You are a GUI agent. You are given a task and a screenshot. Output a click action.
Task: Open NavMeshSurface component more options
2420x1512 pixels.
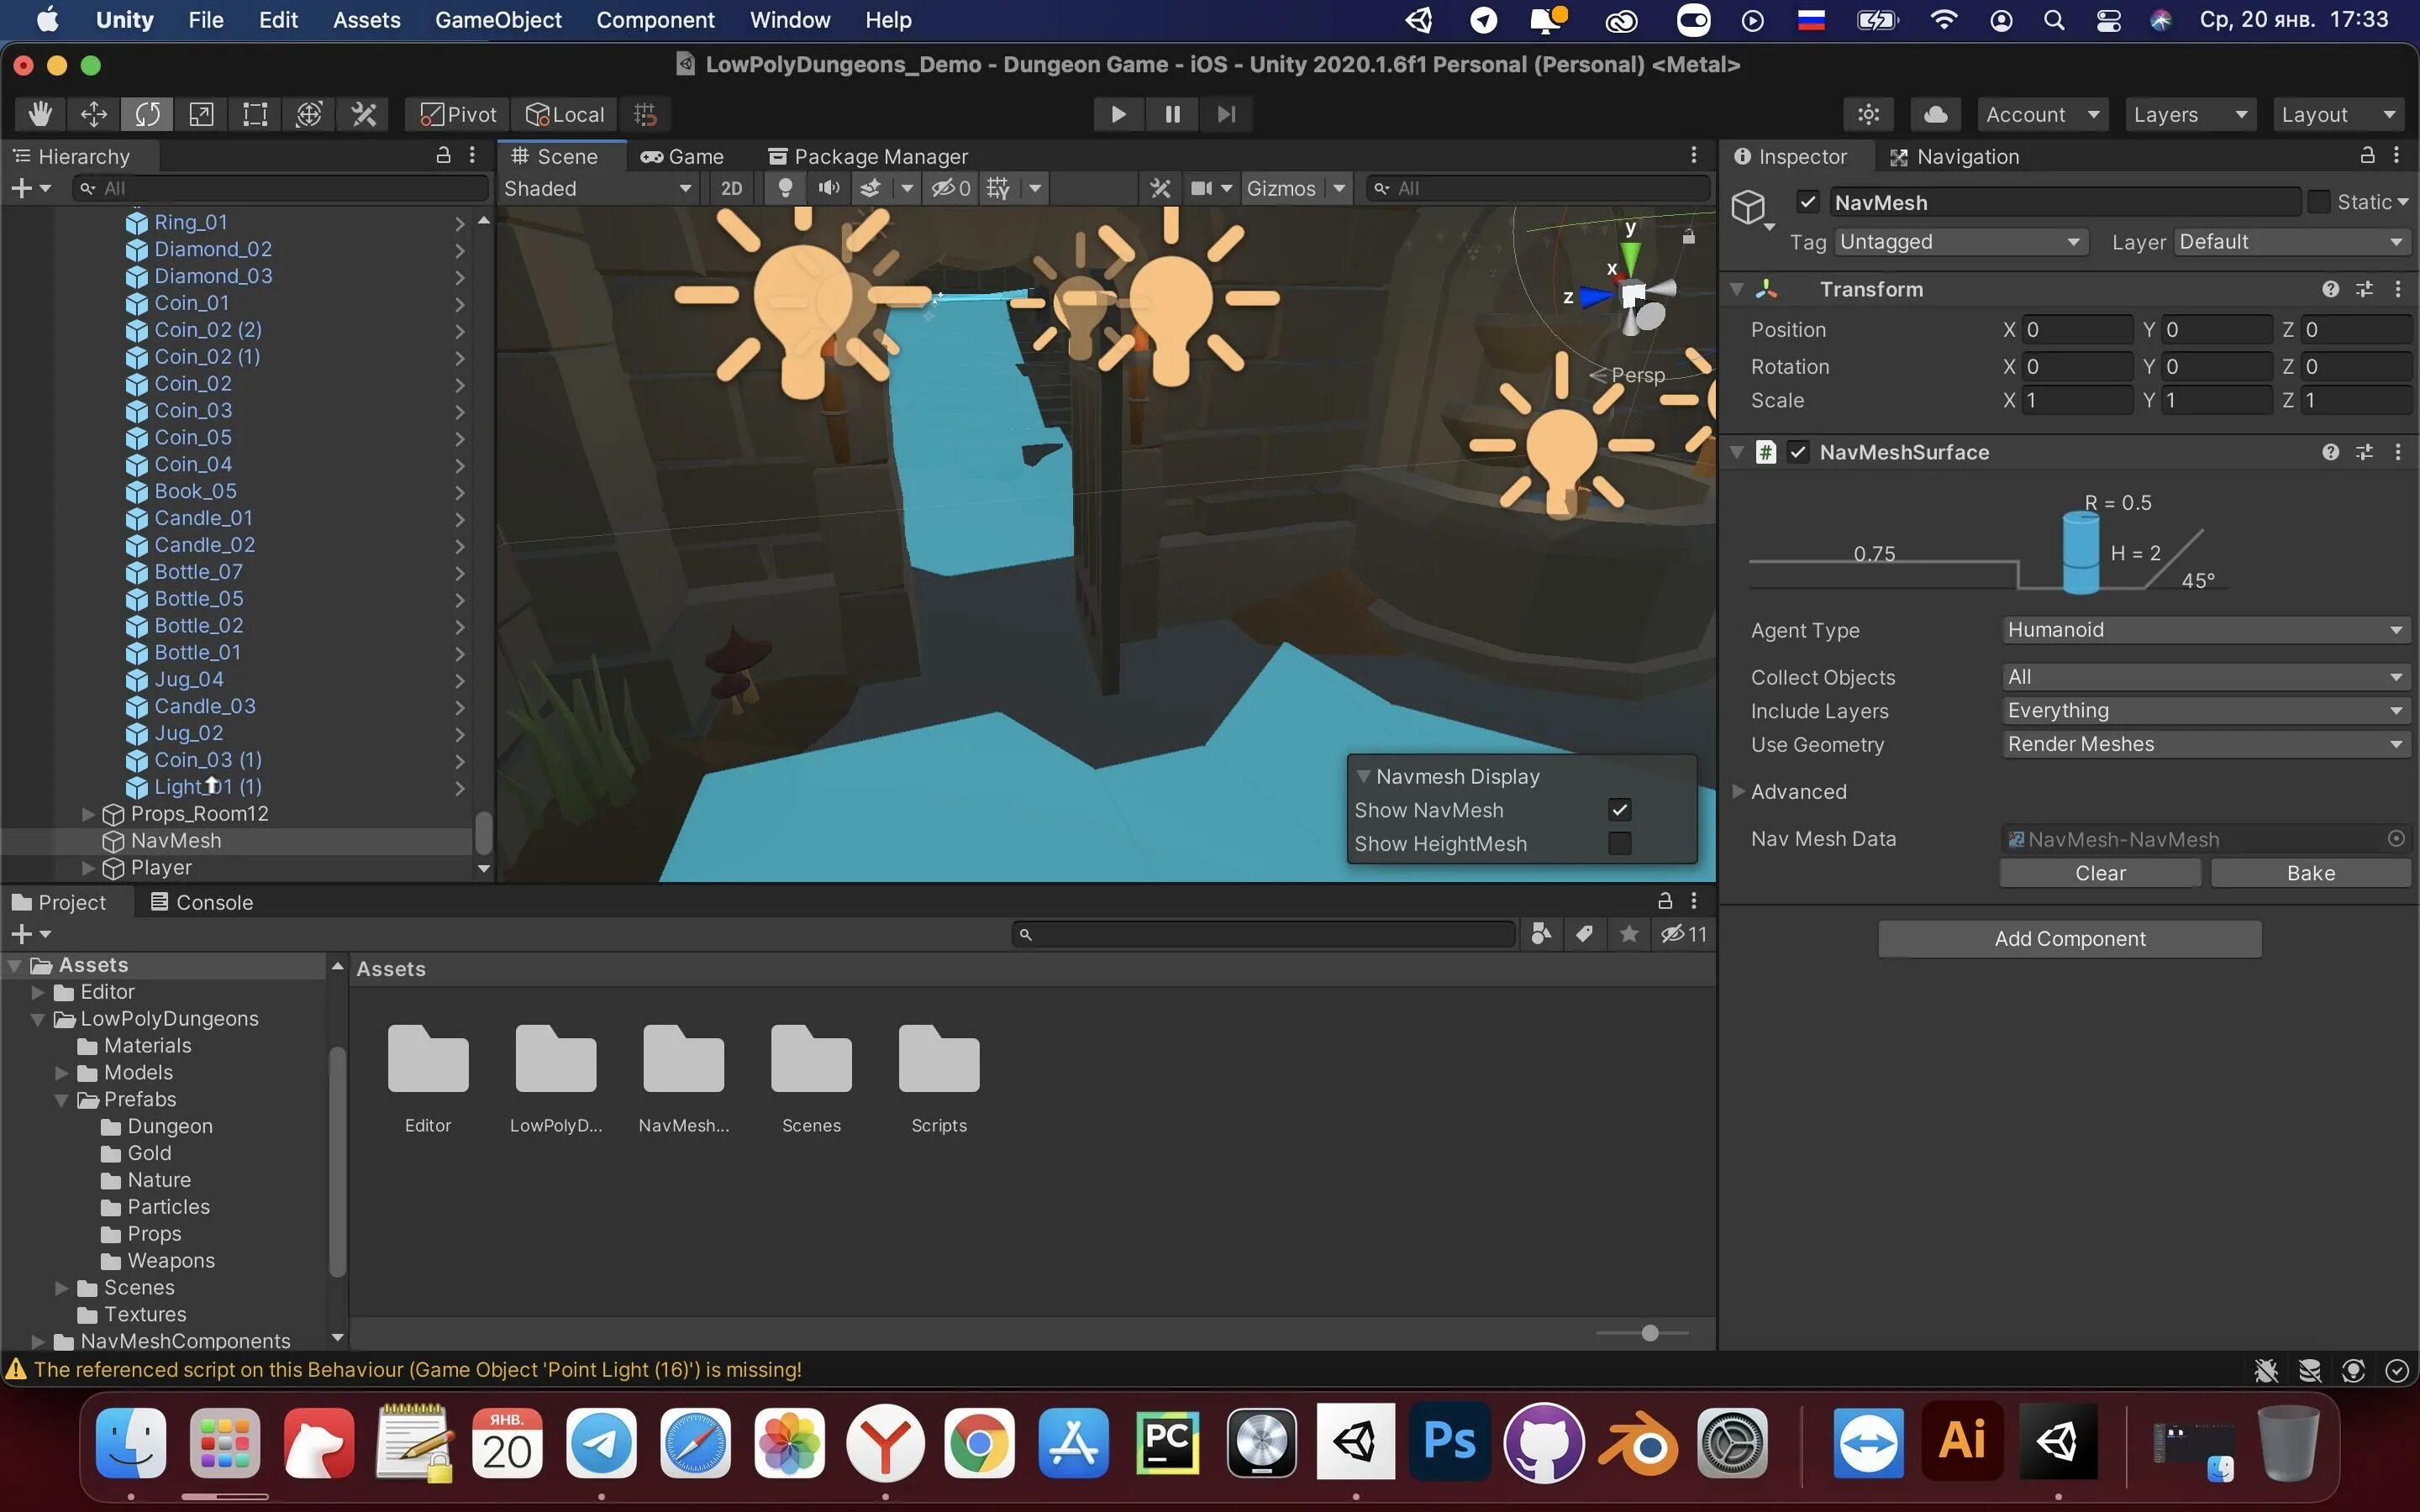click(x=2398, y=452)
